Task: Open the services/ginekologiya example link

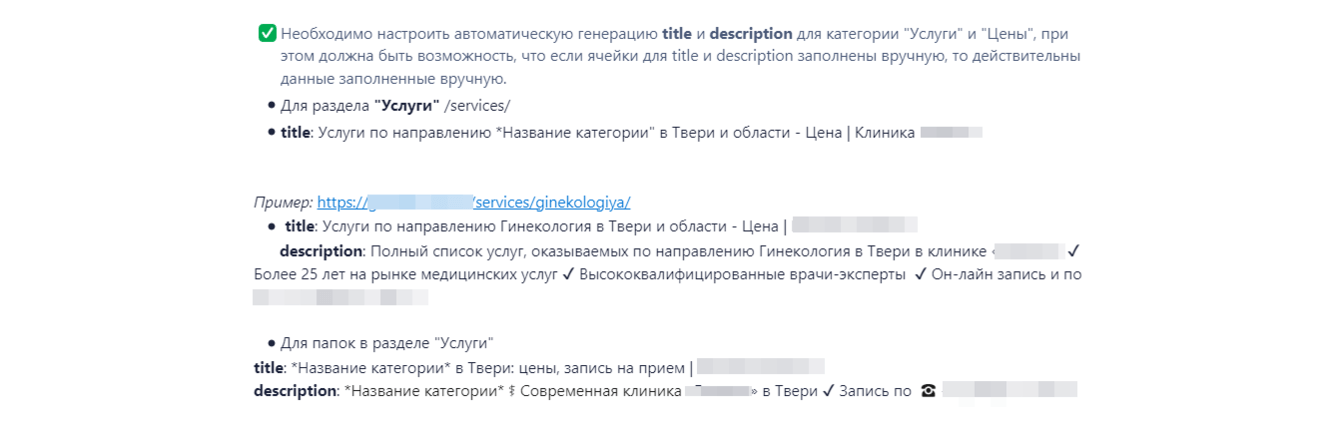Action: click(473, 201)
